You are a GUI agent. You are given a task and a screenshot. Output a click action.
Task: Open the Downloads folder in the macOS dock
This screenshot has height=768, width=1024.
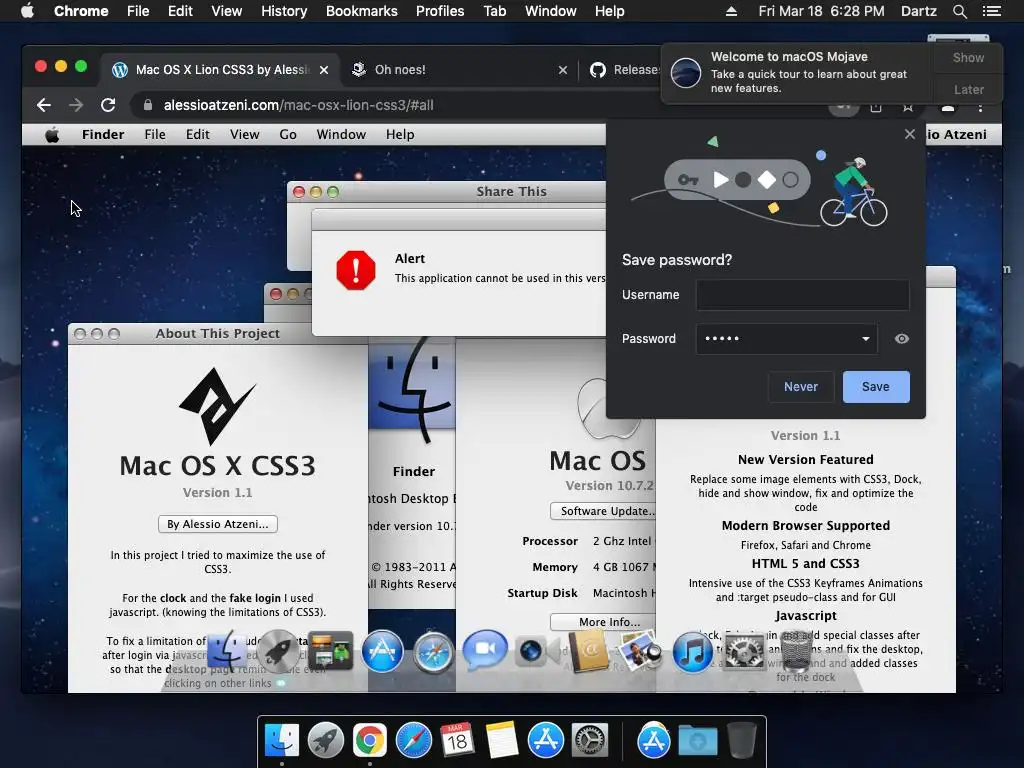pyautogui.click(x=697, y=741)
